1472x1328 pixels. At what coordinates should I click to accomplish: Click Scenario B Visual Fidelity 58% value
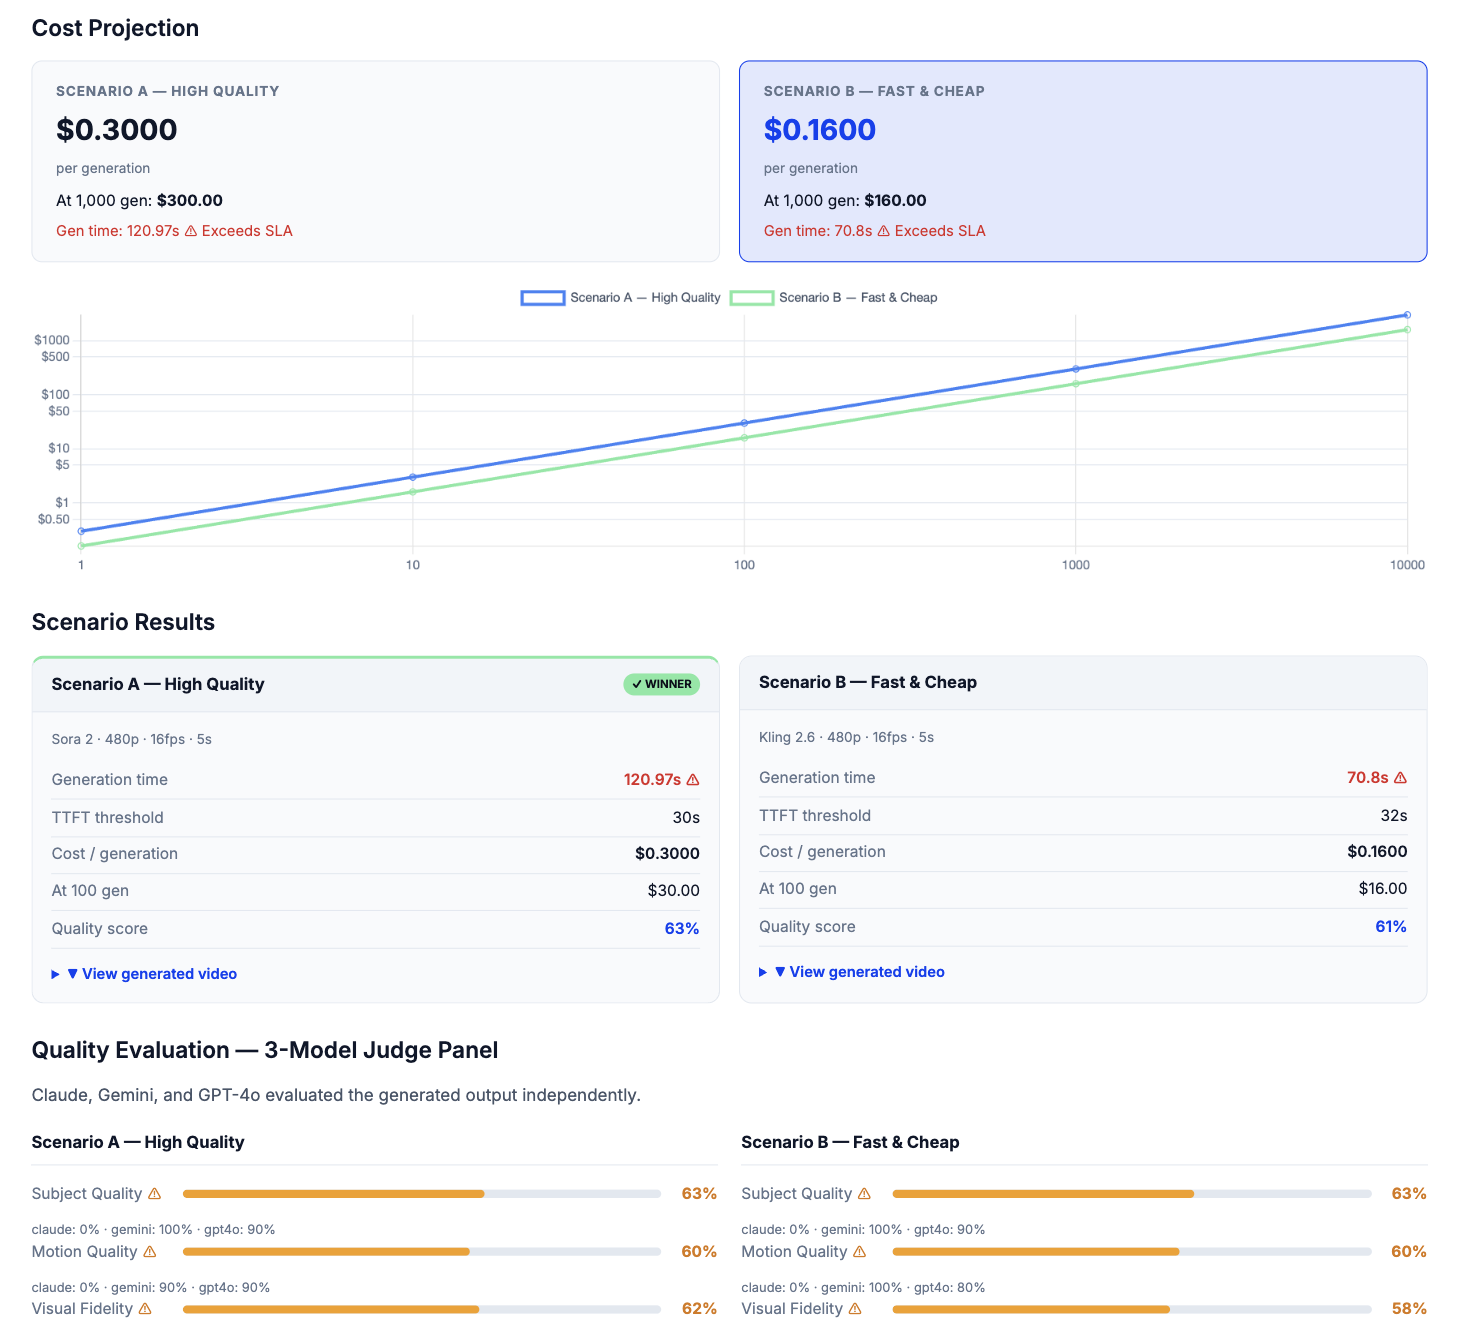1409,1308
